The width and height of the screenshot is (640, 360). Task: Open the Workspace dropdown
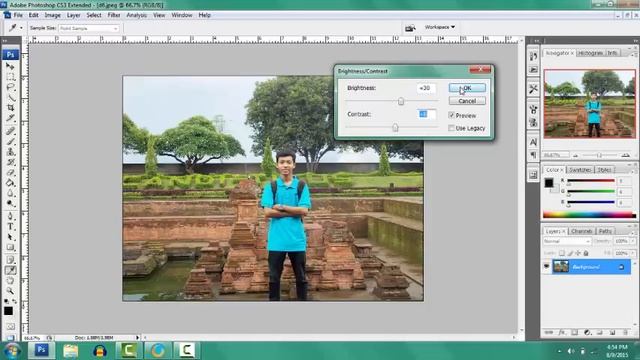[x=440, y=27]
